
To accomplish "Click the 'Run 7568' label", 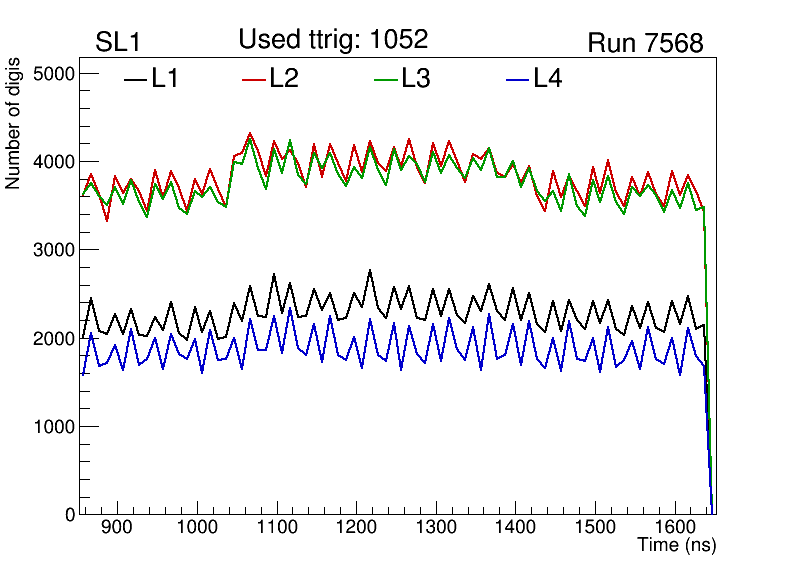I will (645, 43).
